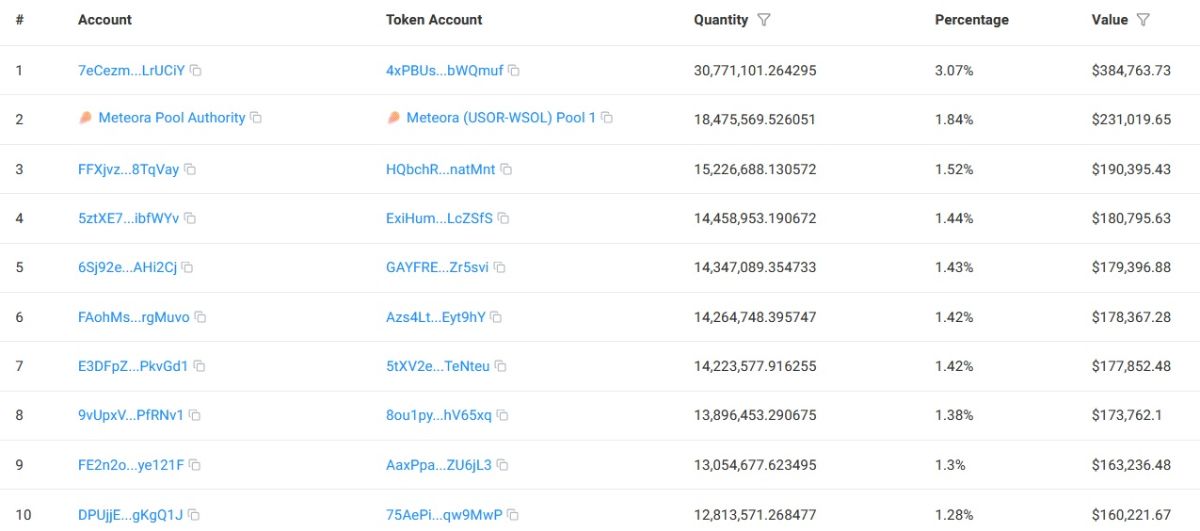
Task: Open token account 8ou1py...hV65xq
Action: point(439,415)
